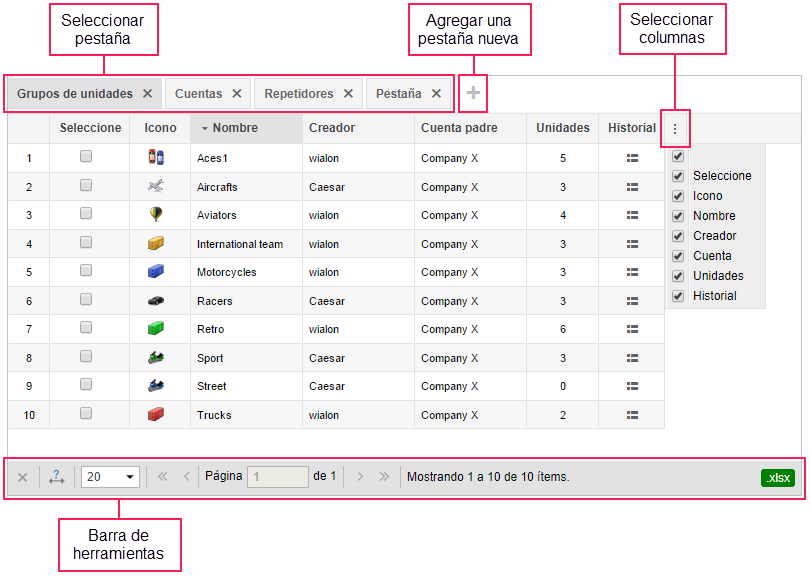Toggle Icono column visibility checkbox
The height and width of the screenshot is (578, 810).
678,196
